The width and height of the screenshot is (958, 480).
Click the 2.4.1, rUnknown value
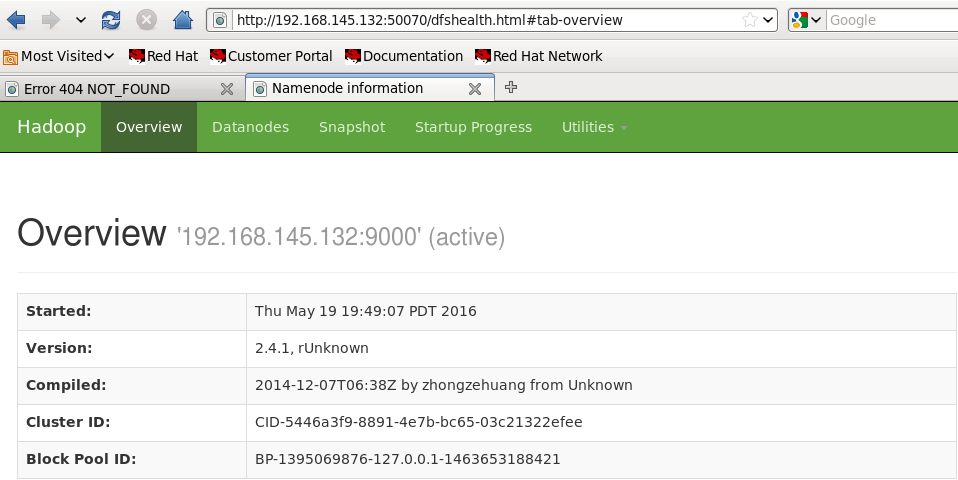(x=312, y=348)
